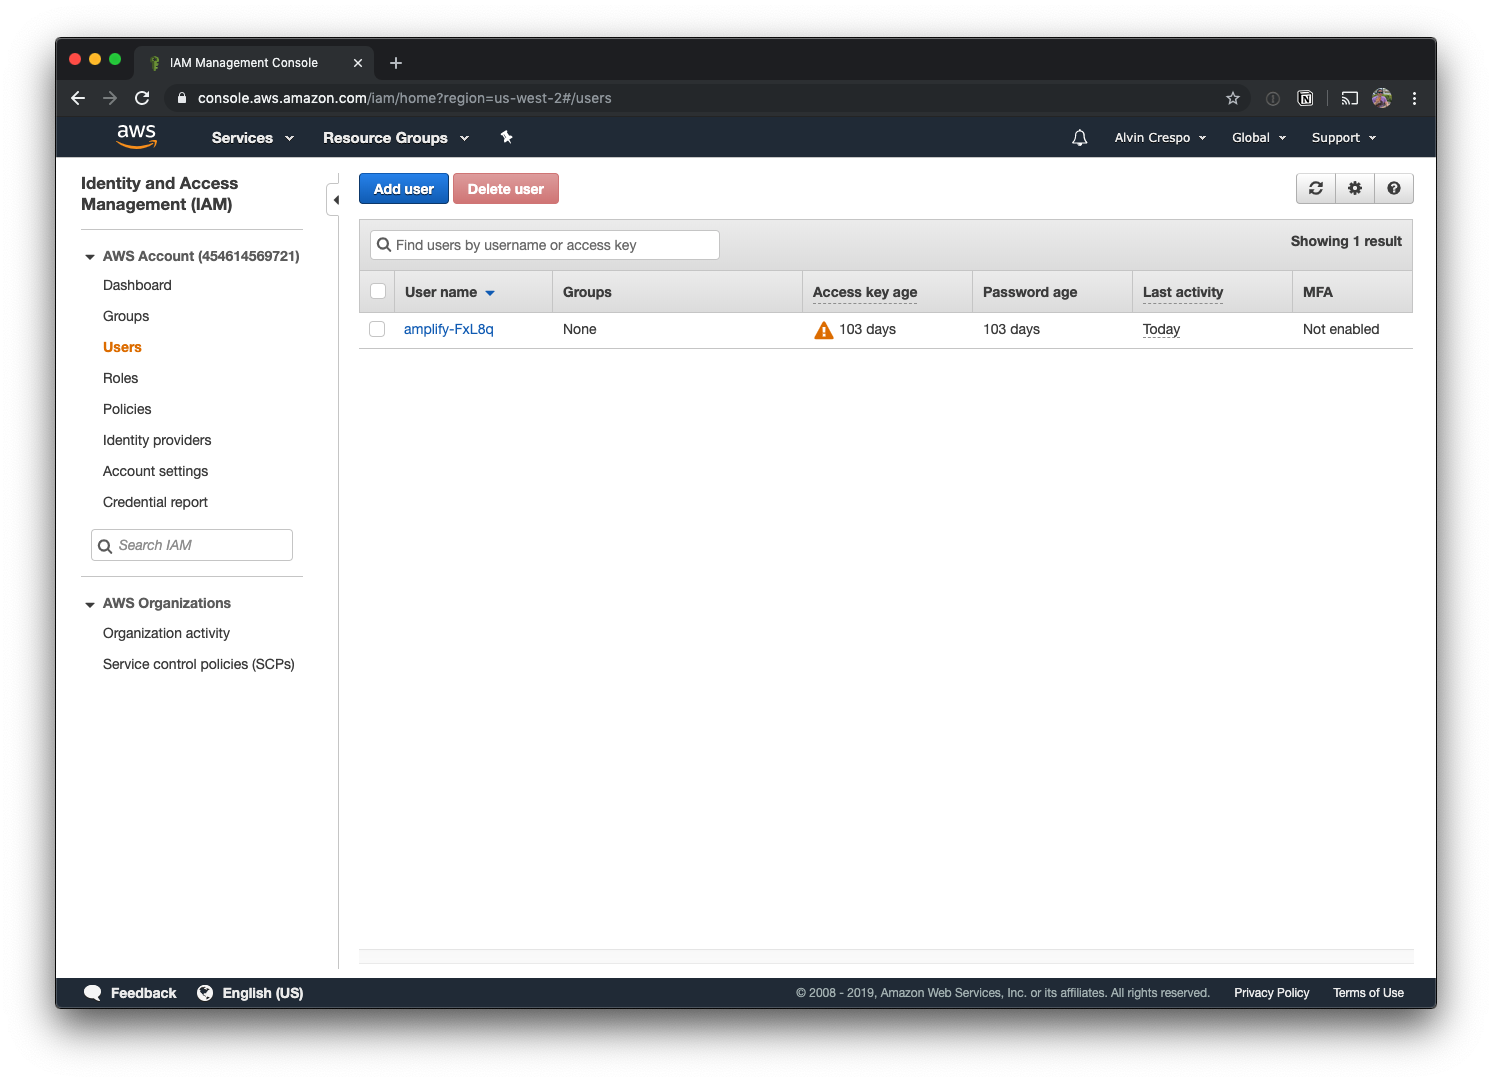The image size is (1492, 1082).
Task: Click the access key age warning icon
Action: tap(823, 330)
